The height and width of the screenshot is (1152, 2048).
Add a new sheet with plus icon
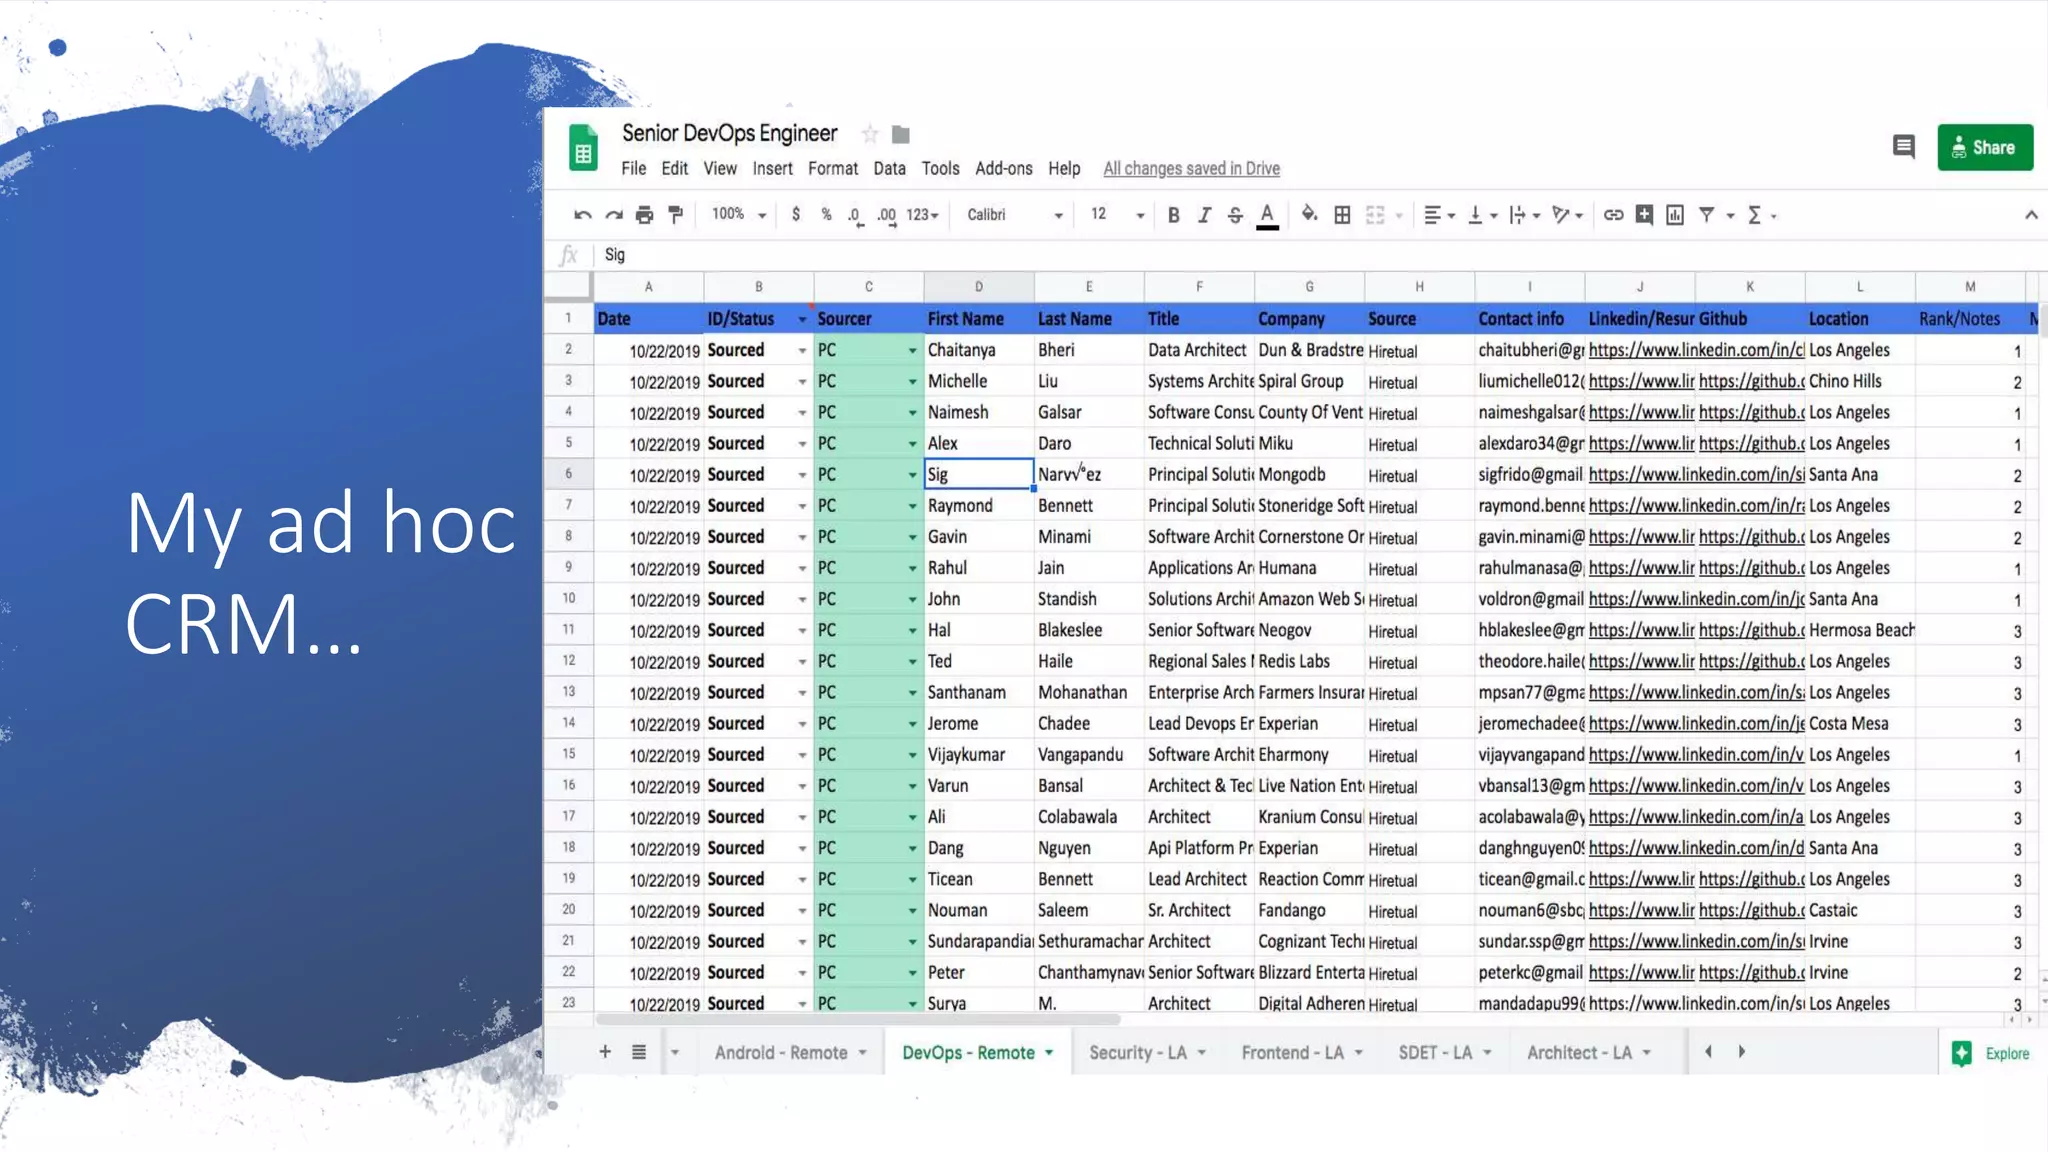[605, 1051]
